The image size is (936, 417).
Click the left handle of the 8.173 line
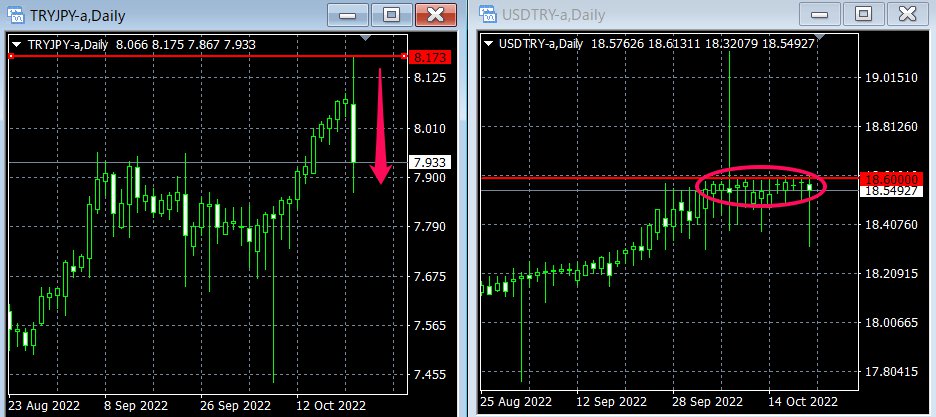pos(11,57)
